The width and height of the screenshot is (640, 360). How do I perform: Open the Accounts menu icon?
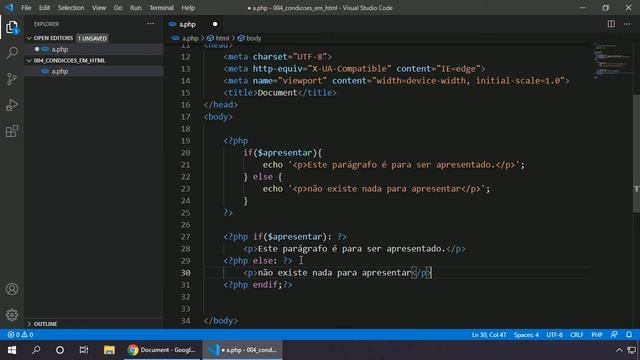[x=12, y=289]
